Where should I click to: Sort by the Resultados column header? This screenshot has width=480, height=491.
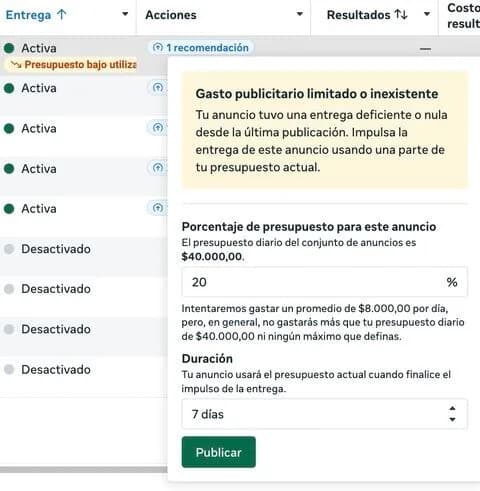pos(367,15)
